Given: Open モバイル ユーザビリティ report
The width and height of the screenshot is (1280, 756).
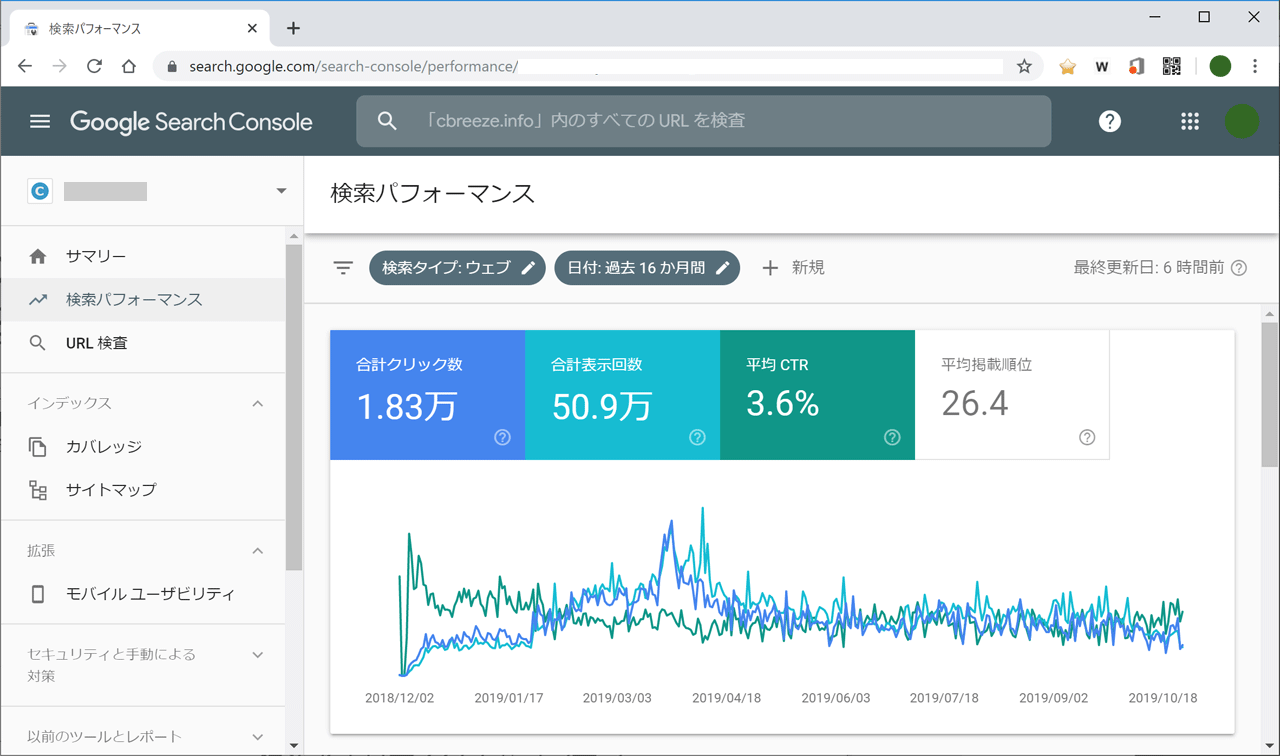Looking at the screenshot, I should point(144,594).
